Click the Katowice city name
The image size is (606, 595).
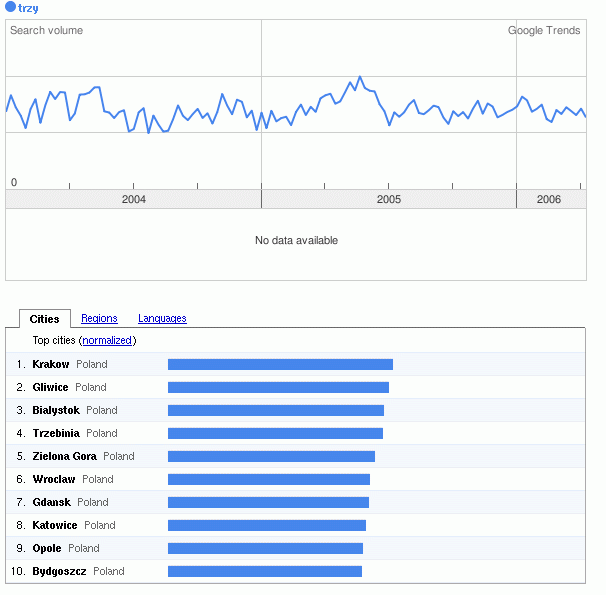click(55, 526)
